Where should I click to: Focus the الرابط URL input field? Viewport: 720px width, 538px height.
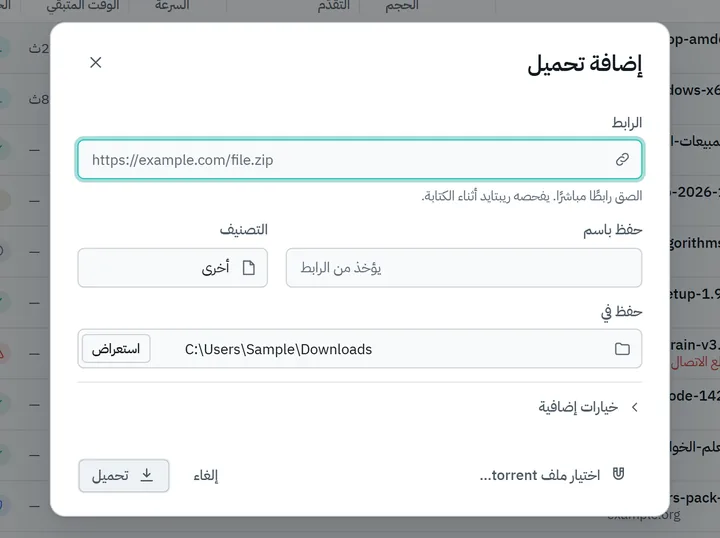point(360,159)
